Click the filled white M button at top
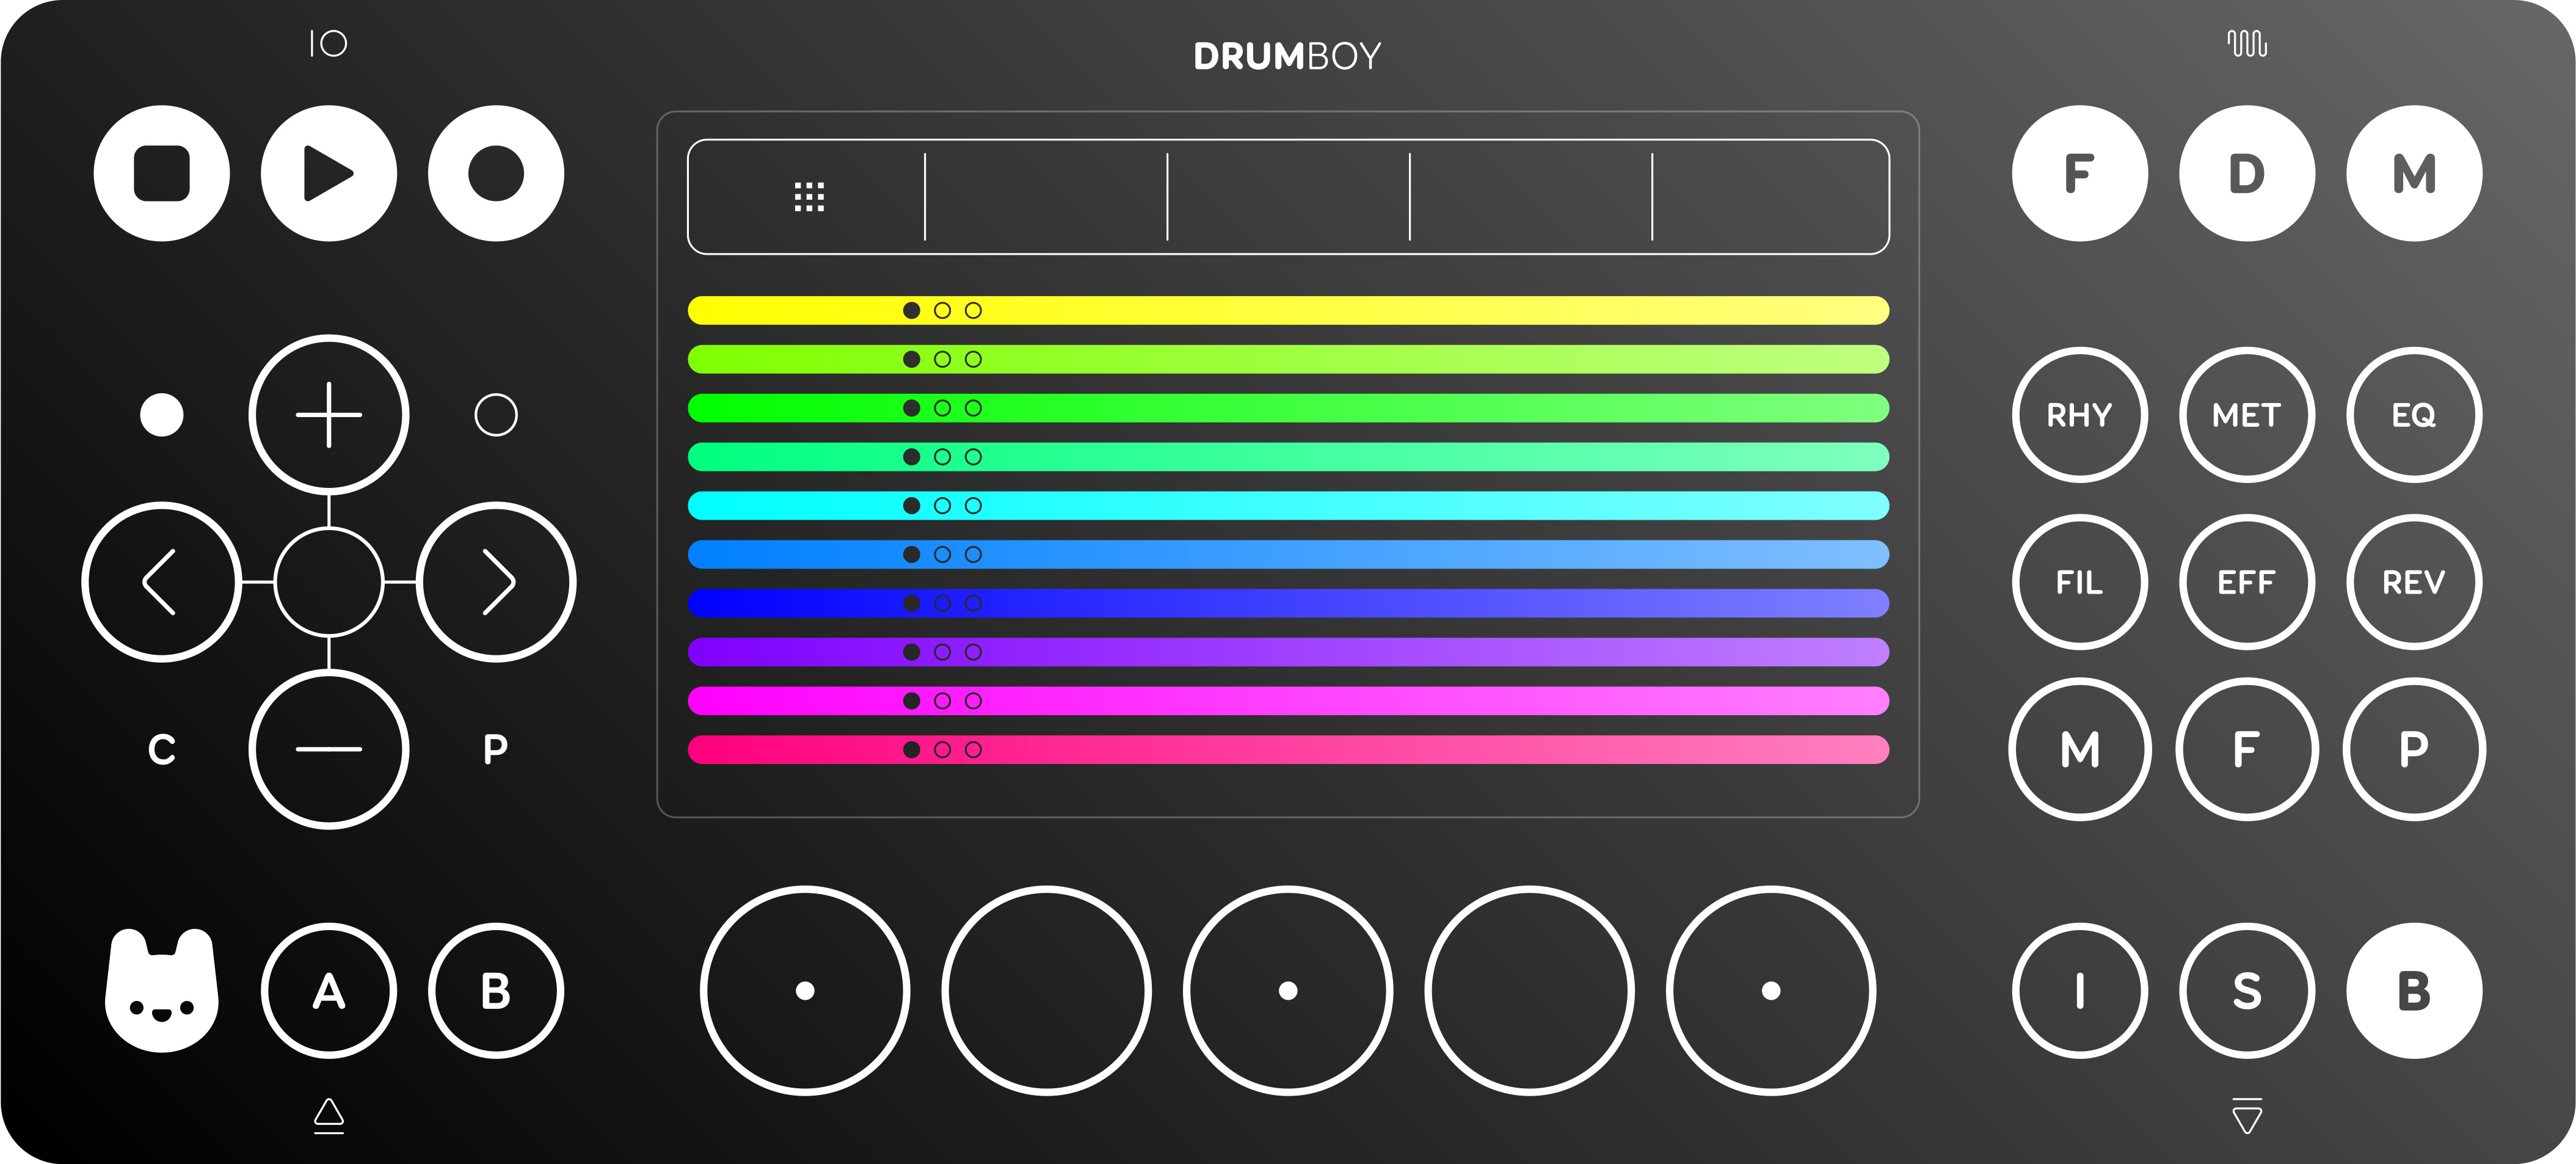 tap(2414, 173)
